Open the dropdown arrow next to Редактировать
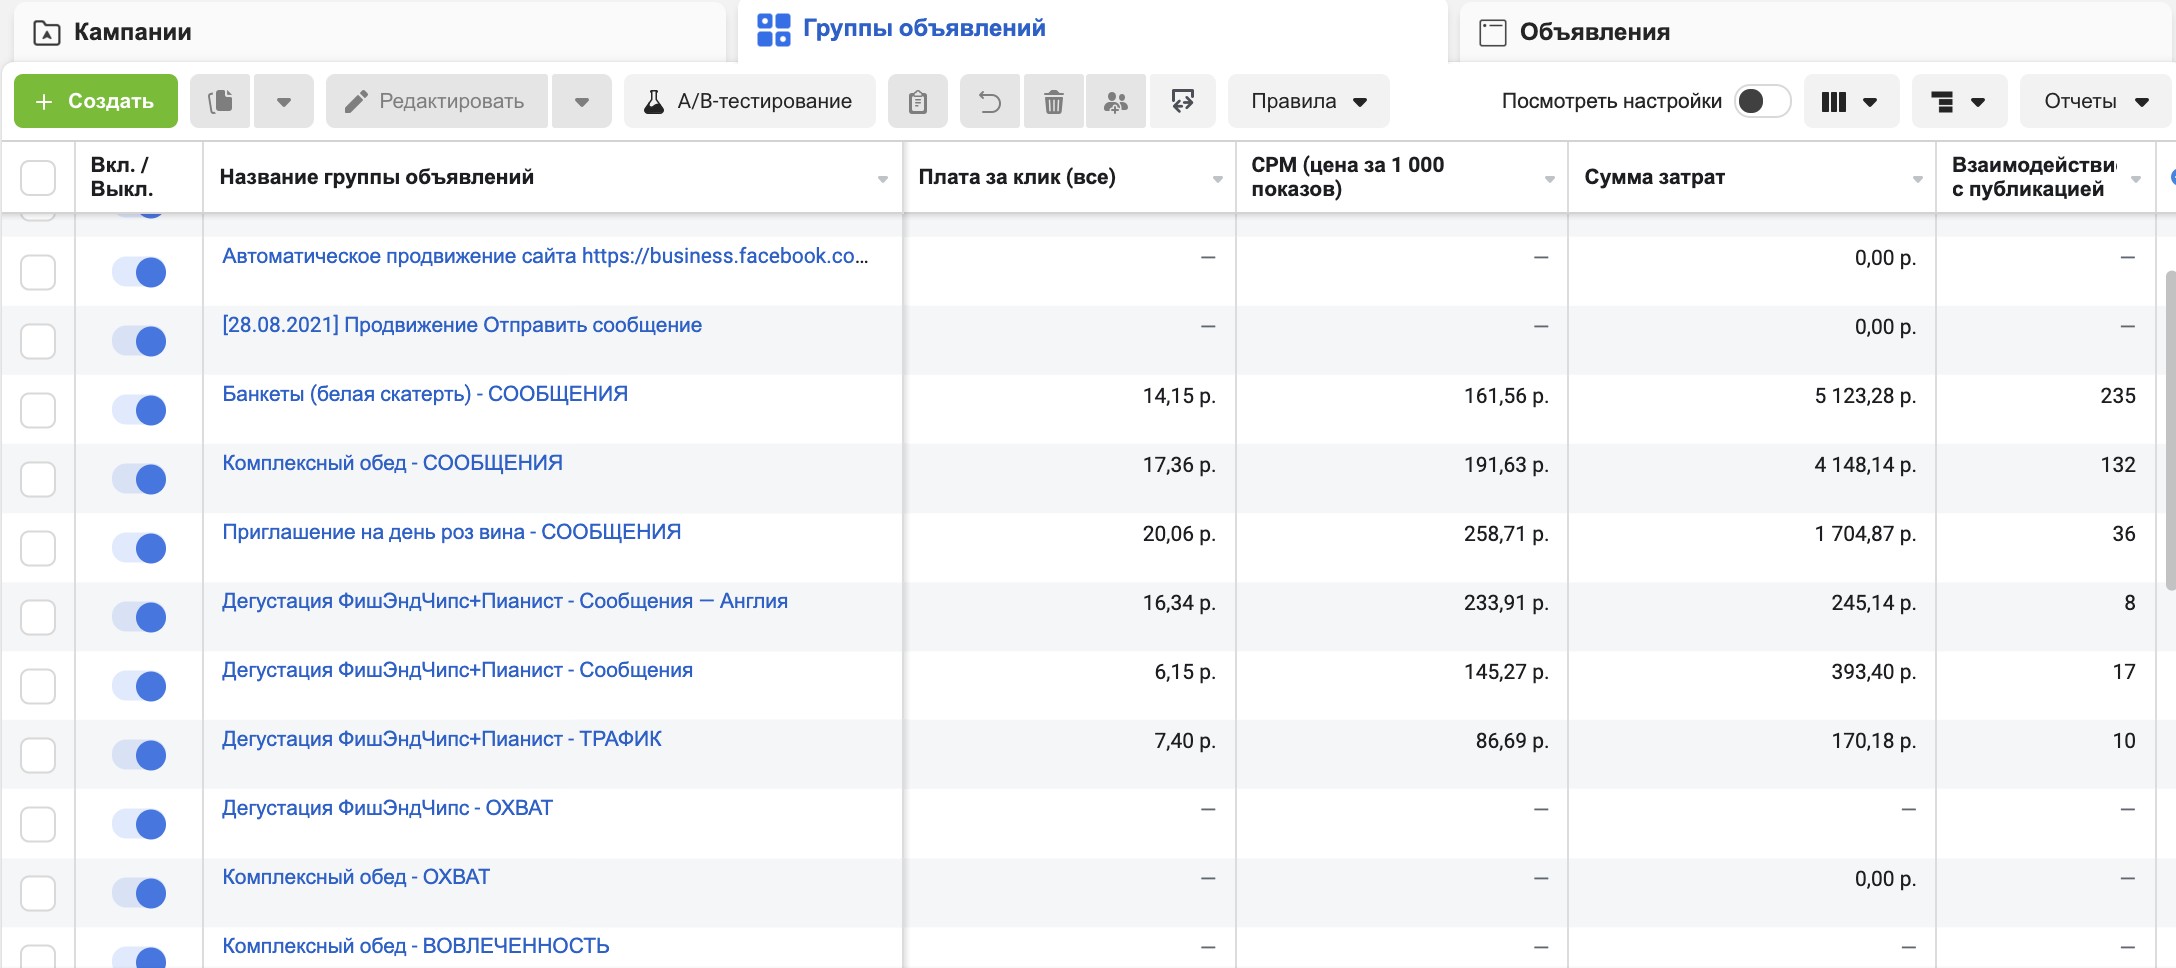Screen dimensions: 2176x968 tap(582, 101)
